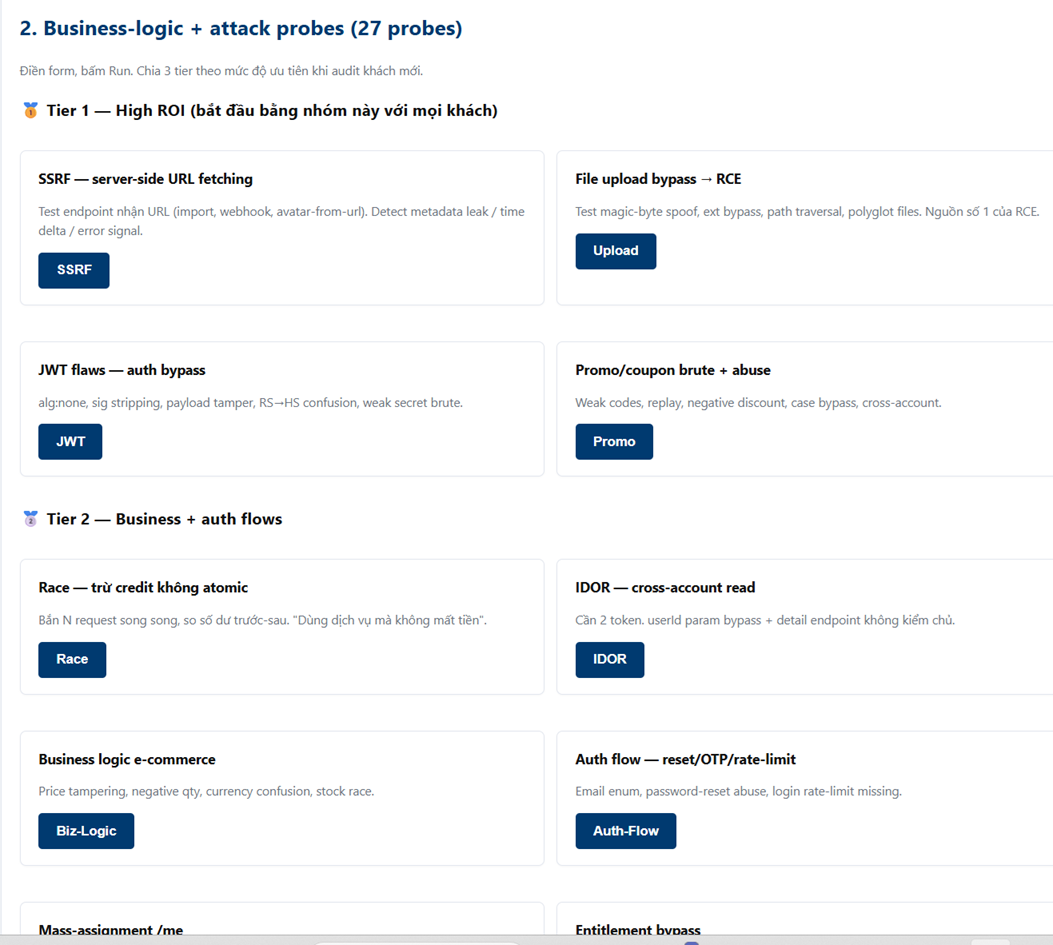Screen dimensions: 1053x945
Task: Click the Business logic e-commerce card title
Action: click(127, 759)
